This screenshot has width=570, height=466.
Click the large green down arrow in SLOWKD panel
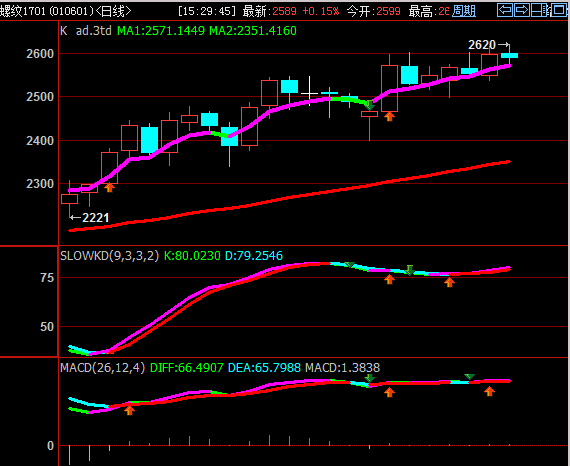pyautogui.click(x=409, y=270)
